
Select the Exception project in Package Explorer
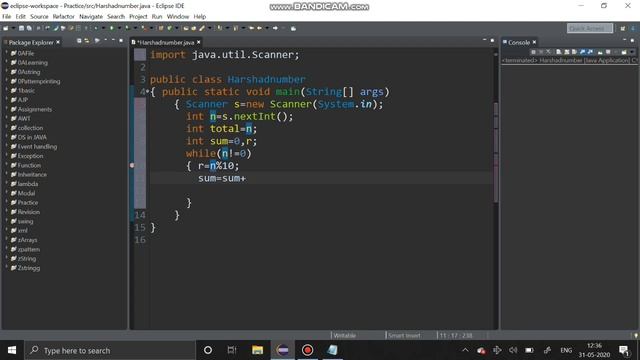pyautogui.click(x=30, y=156)
